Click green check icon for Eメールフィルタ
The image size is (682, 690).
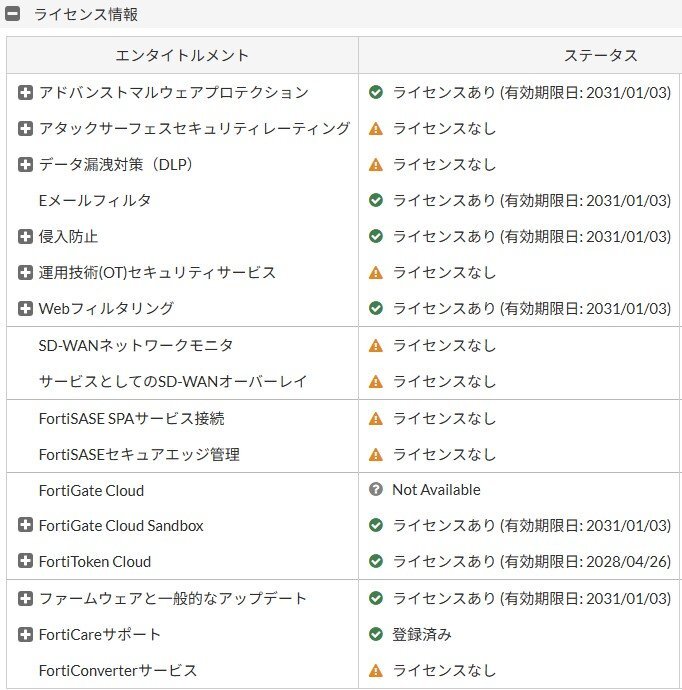pyautogui.click(x=376, y=201)
